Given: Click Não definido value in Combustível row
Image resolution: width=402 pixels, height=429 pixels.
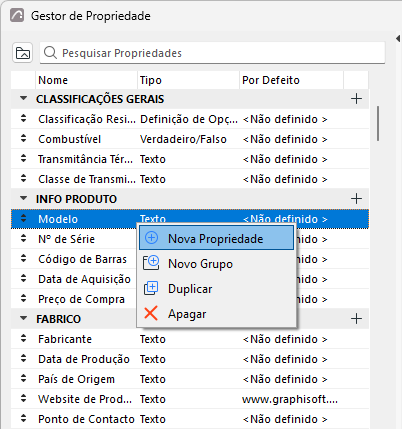Looking at the screenshot, I should pyautogui.click(x=285, y=139).
